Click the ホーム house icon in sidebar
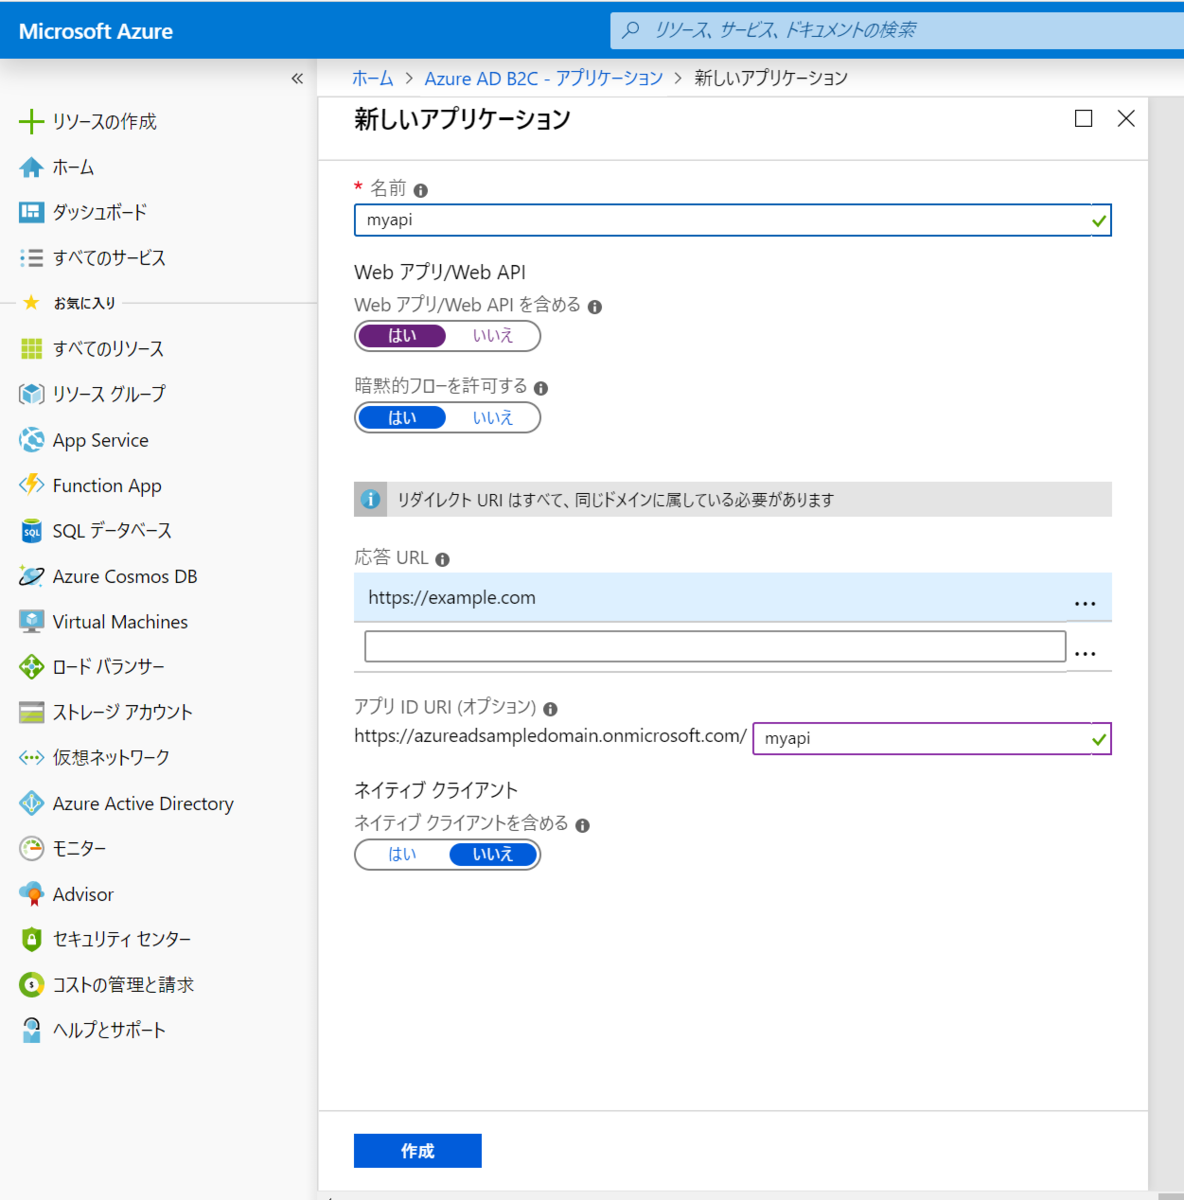Viewport: 1184px width, 1200px height. [x=31, y=167]
